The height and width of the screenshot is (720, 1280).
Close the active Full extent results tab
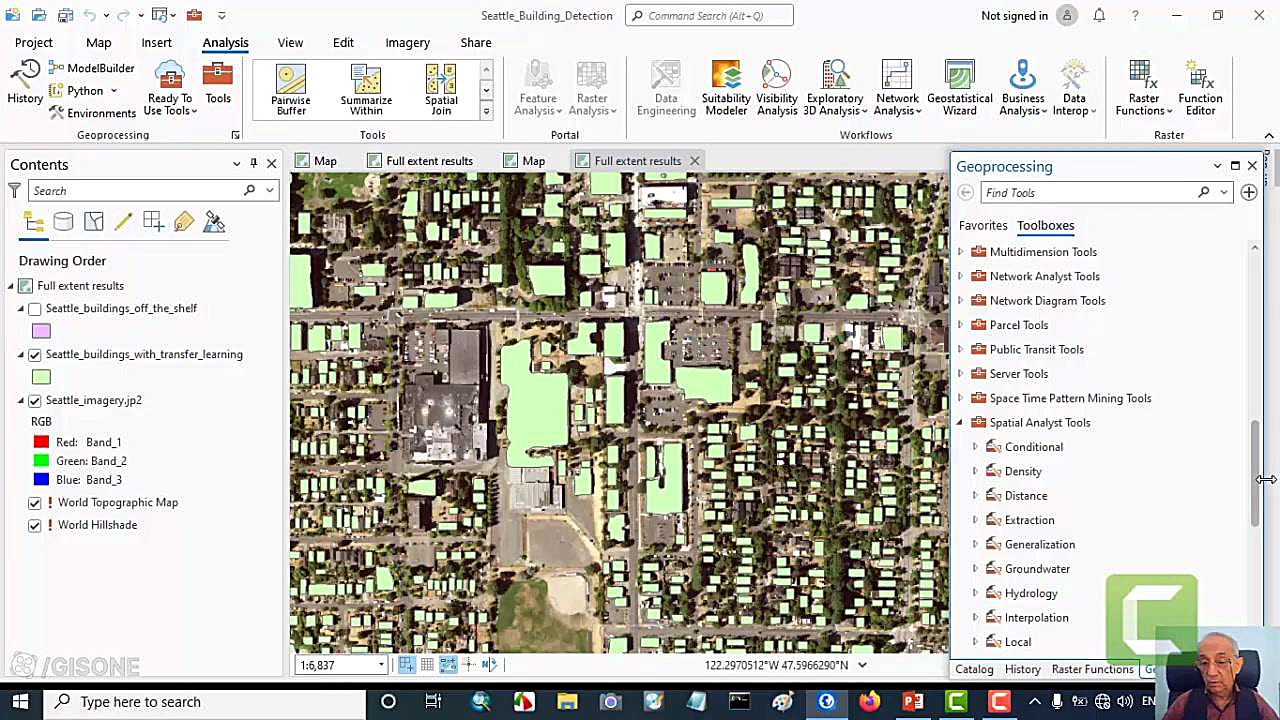[x=694, y=161]
